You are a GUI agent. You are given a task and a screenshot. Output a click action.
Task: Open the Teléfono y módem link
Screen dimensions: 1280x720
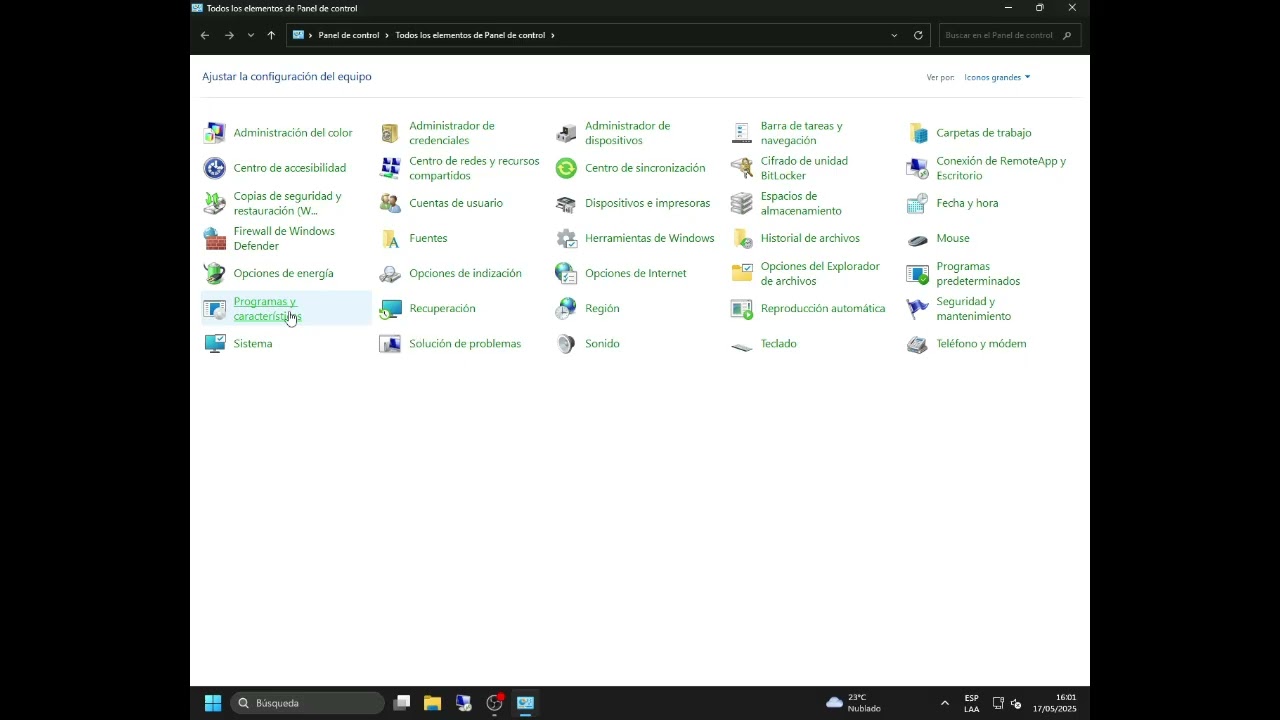[981, 343]
